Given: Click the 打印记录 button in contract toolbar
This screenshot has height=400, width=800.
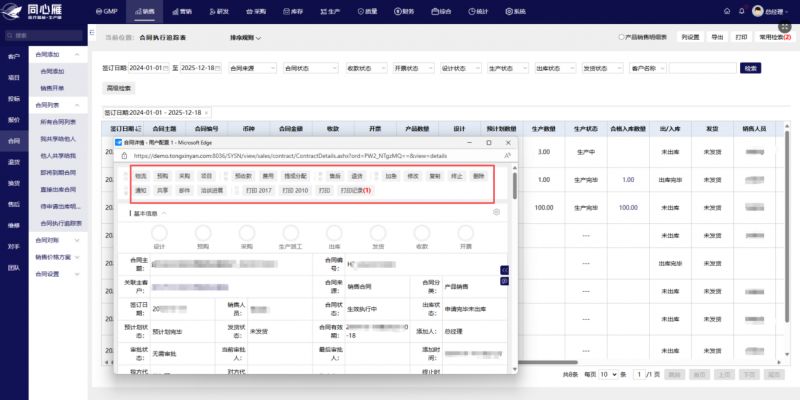Looking at the screenshot, I should (x=355, y=190).
